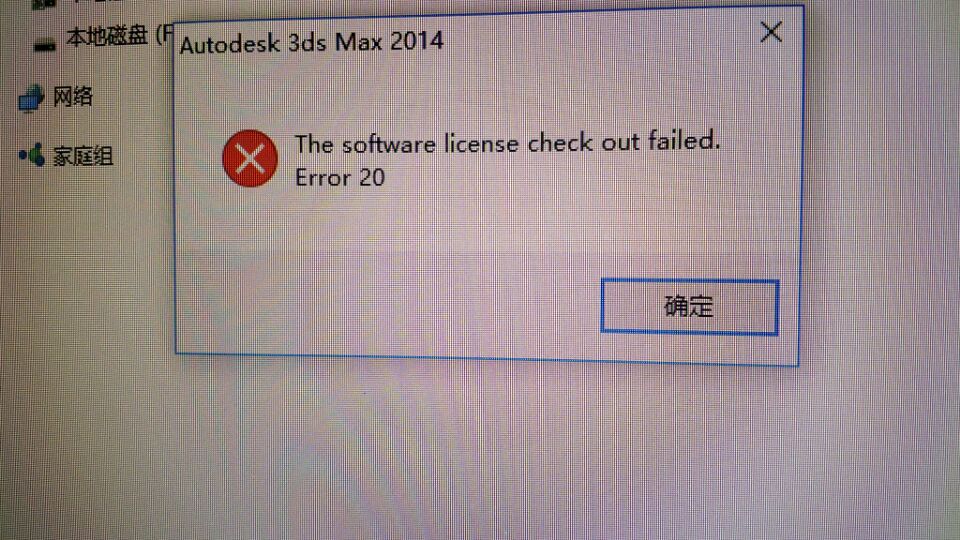Click the license check out failed message
The height and width of the screenshot is (540, 960).
[x=507, y=143]
